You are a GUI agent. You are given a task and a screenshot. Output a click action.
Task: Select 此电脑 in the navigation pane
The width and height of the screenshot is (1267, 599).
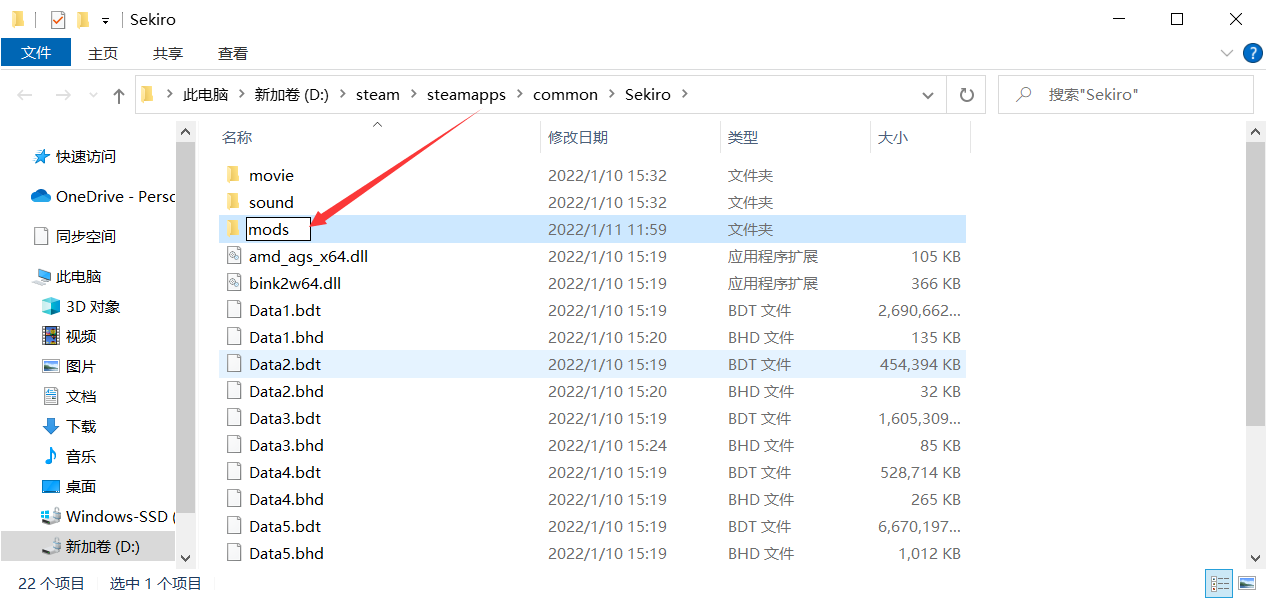tap(79, 276)
